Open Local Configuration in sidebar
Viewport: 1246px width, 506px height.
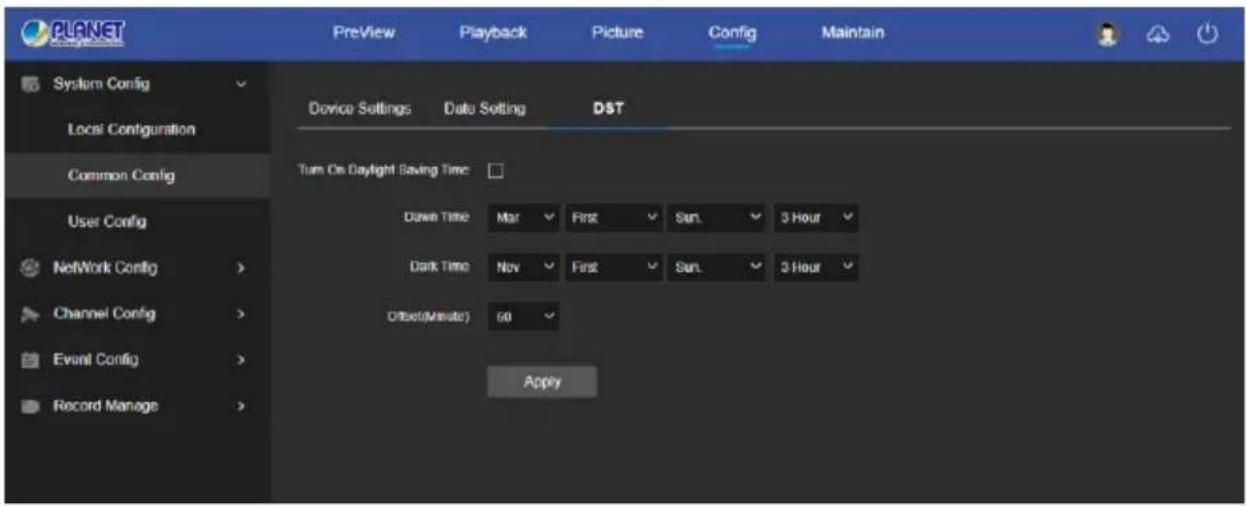coord(131,130)
